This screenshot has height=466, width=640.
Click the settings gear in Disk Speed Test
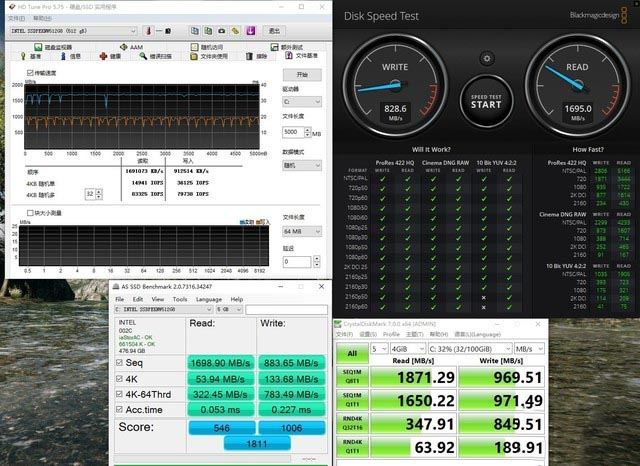(487, 58)
